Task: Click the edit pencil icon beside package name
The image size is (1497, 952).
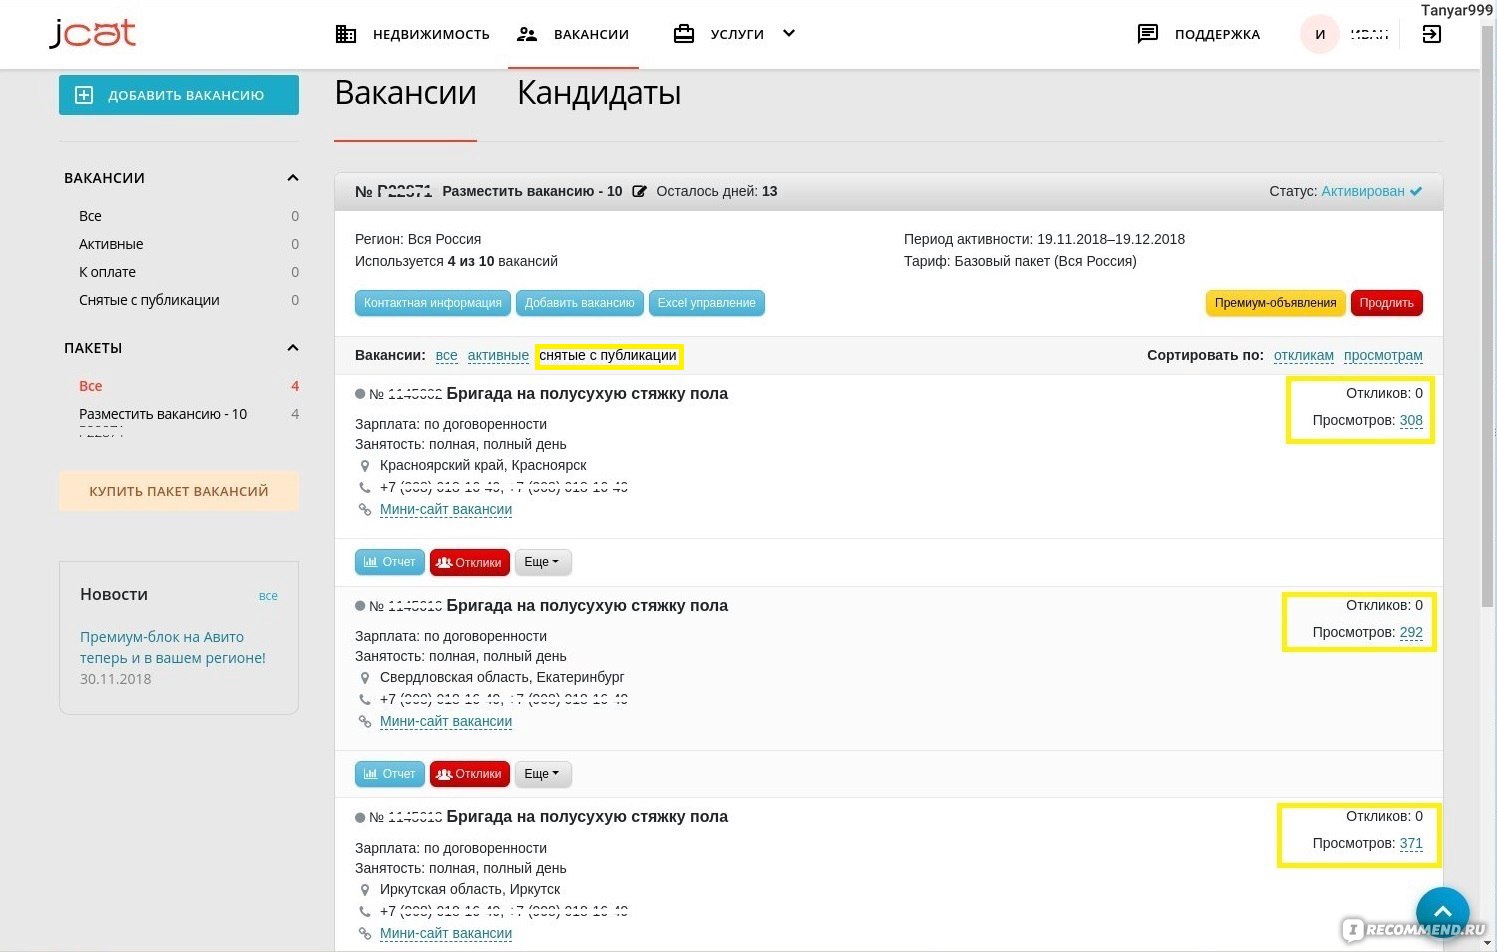Action: [639, 191]
